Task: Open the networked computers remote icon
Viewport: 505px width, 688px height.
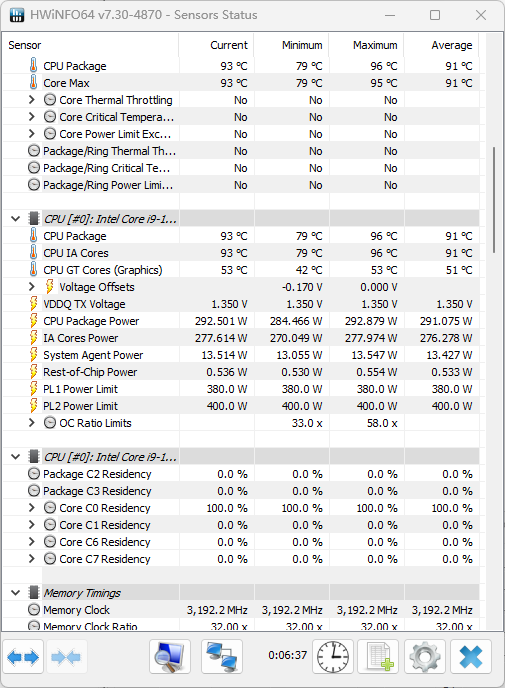Action: click(222, 657)
